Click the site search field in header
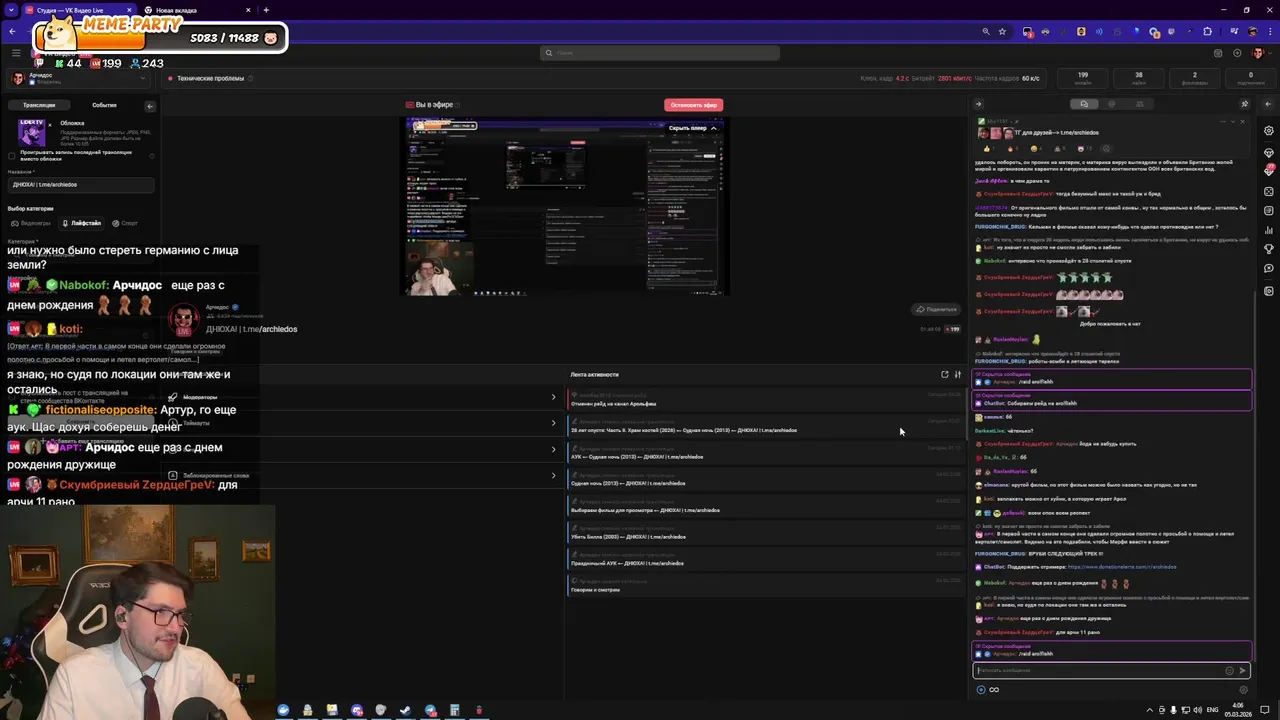This screenshot has height=720, width=1280. tap(660, 53)
